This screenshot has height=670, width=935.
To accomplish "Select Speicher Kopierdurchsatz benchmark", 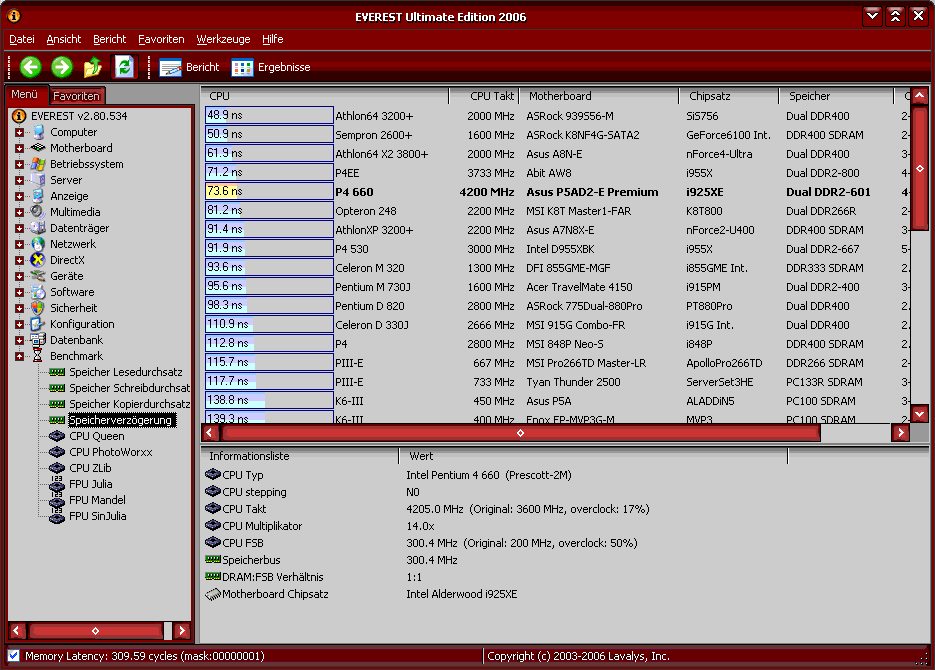I will click(x=129, y=404).
